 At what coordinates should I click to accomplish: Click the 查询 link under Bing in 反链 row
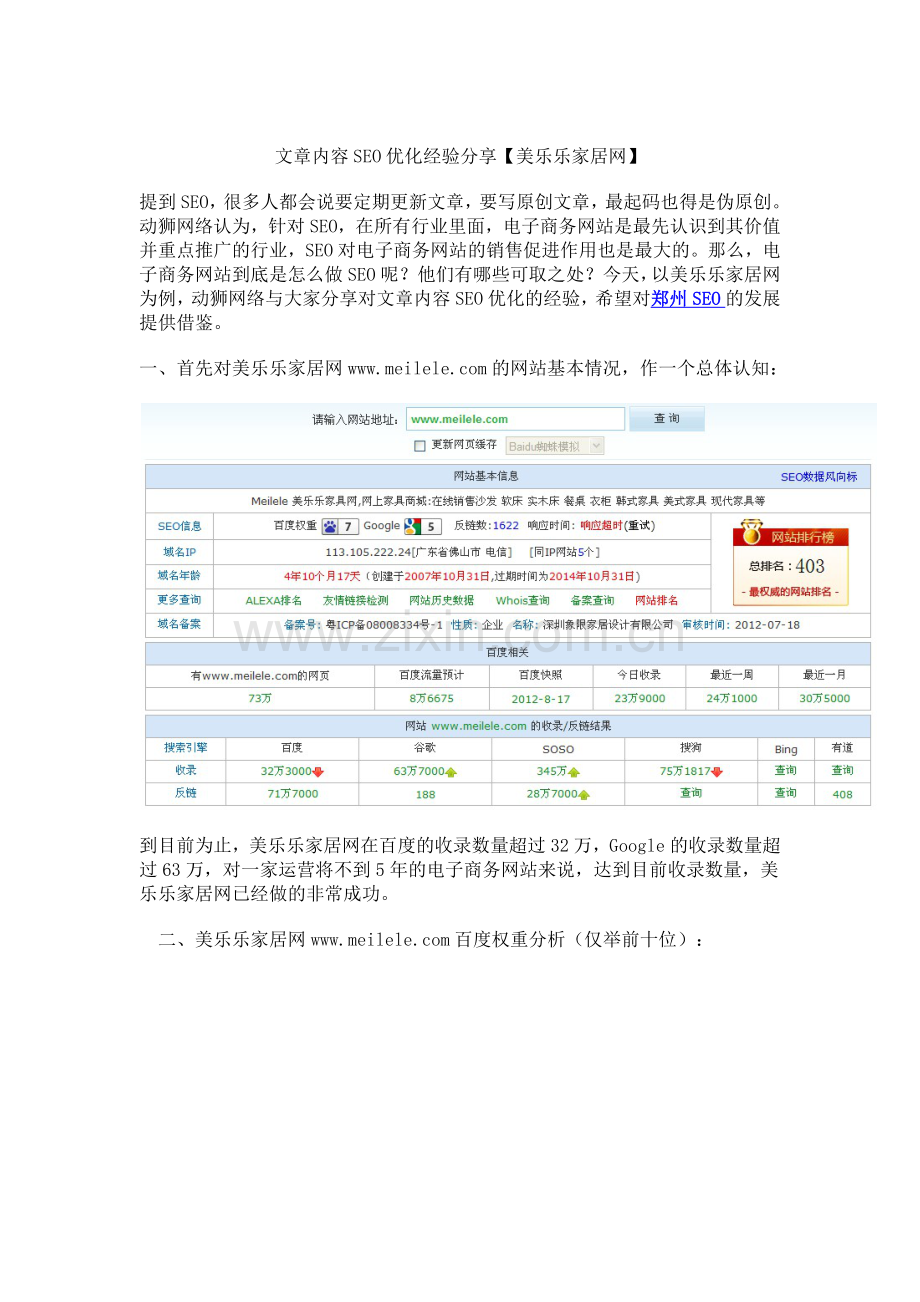point(786,793)
